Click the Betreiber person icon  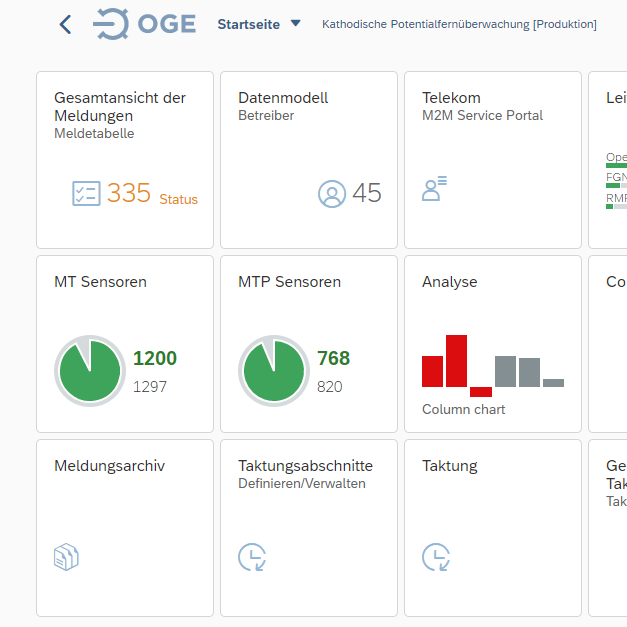(332, 194)
